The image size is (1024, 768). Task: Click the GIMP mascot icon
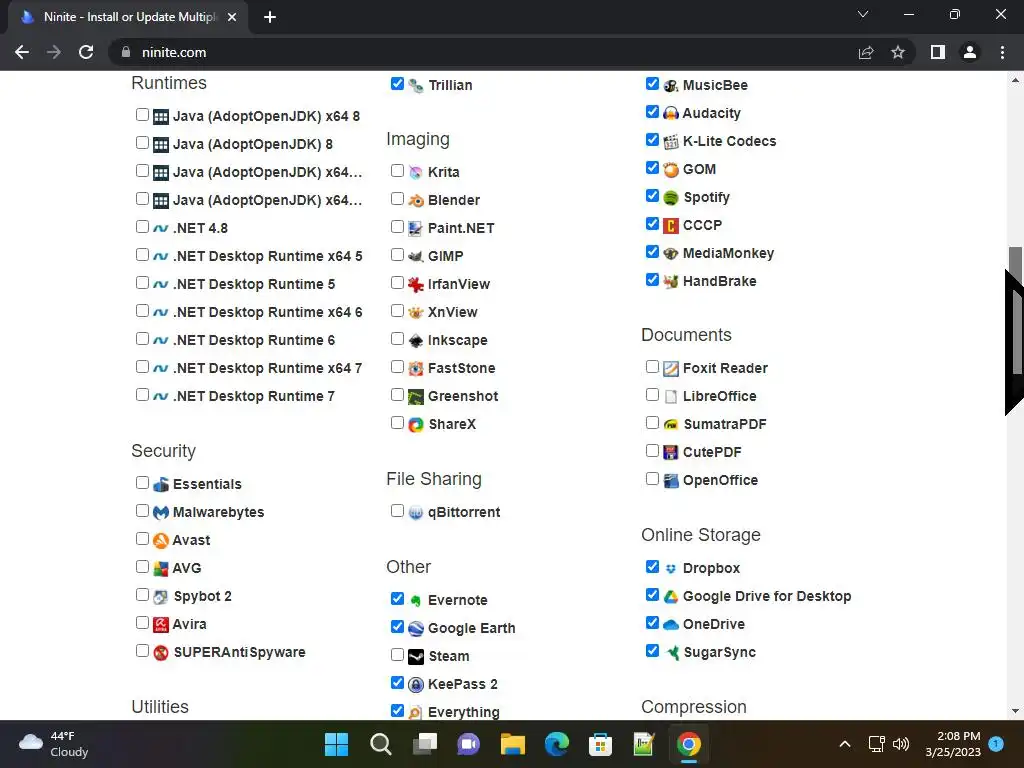(416, 257)
